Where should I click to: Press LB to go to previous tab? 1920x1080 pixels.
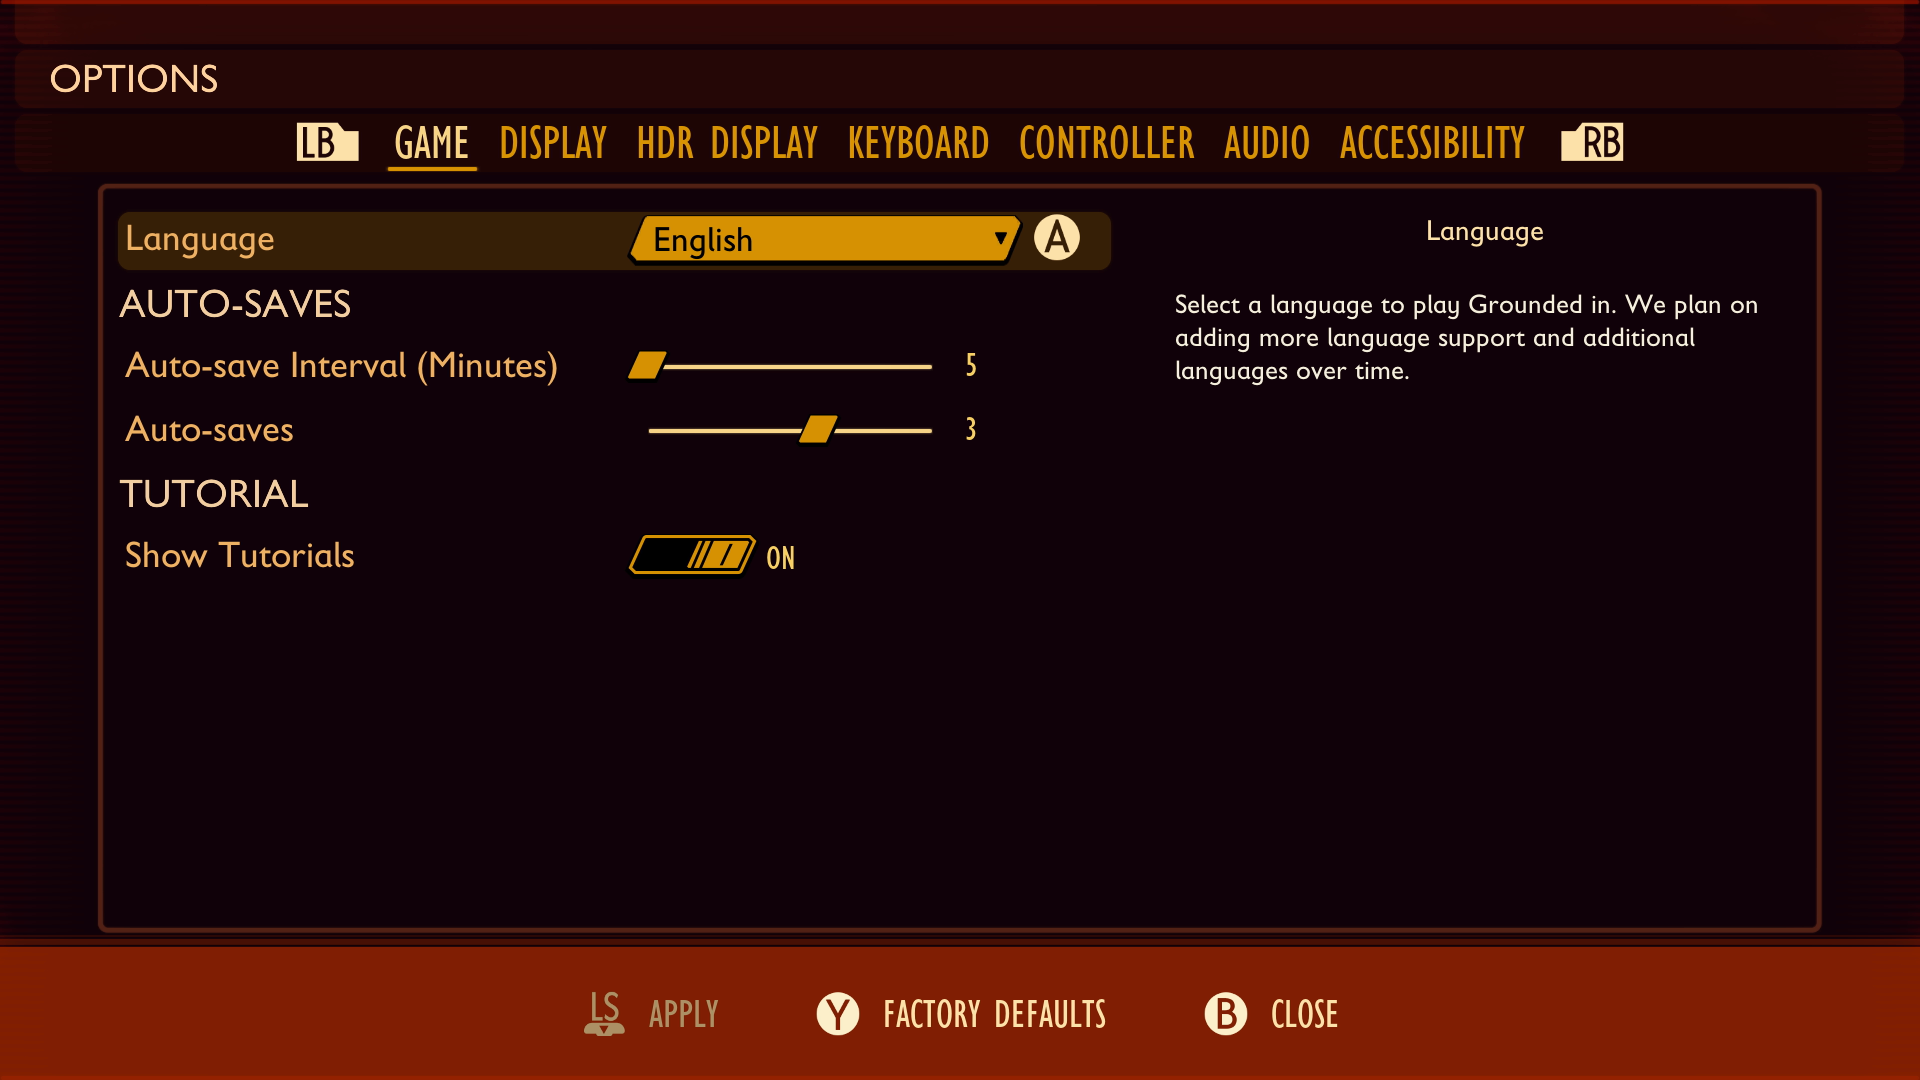(327, 141)
